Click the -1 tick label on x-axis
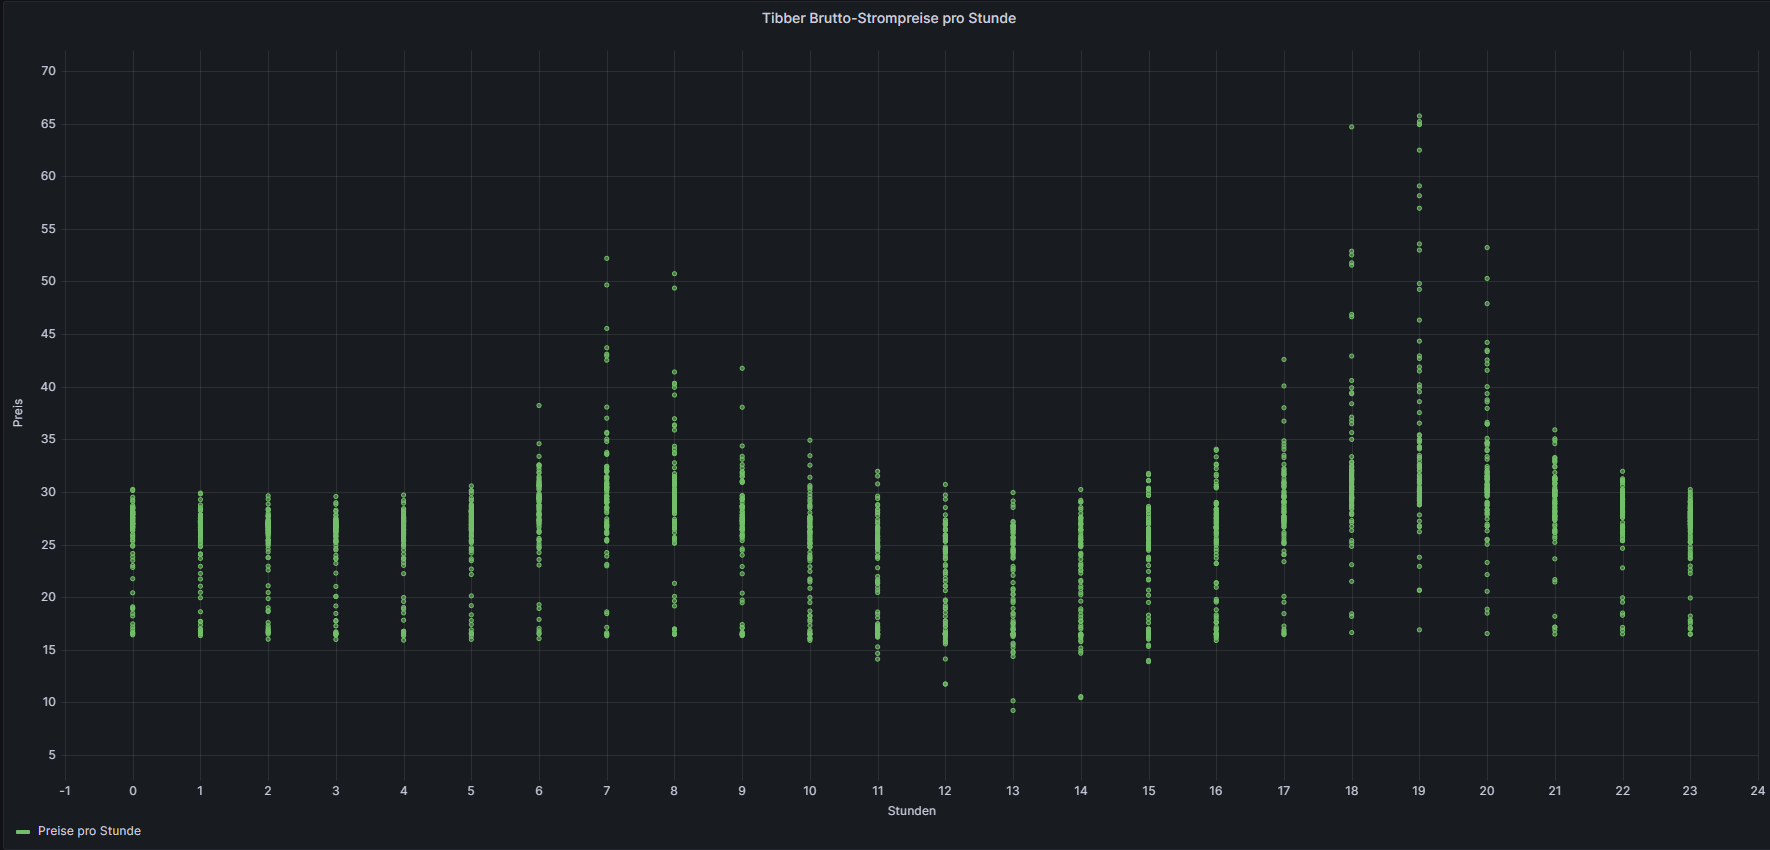Screen dimensions: 1770x850 (65, 791)
